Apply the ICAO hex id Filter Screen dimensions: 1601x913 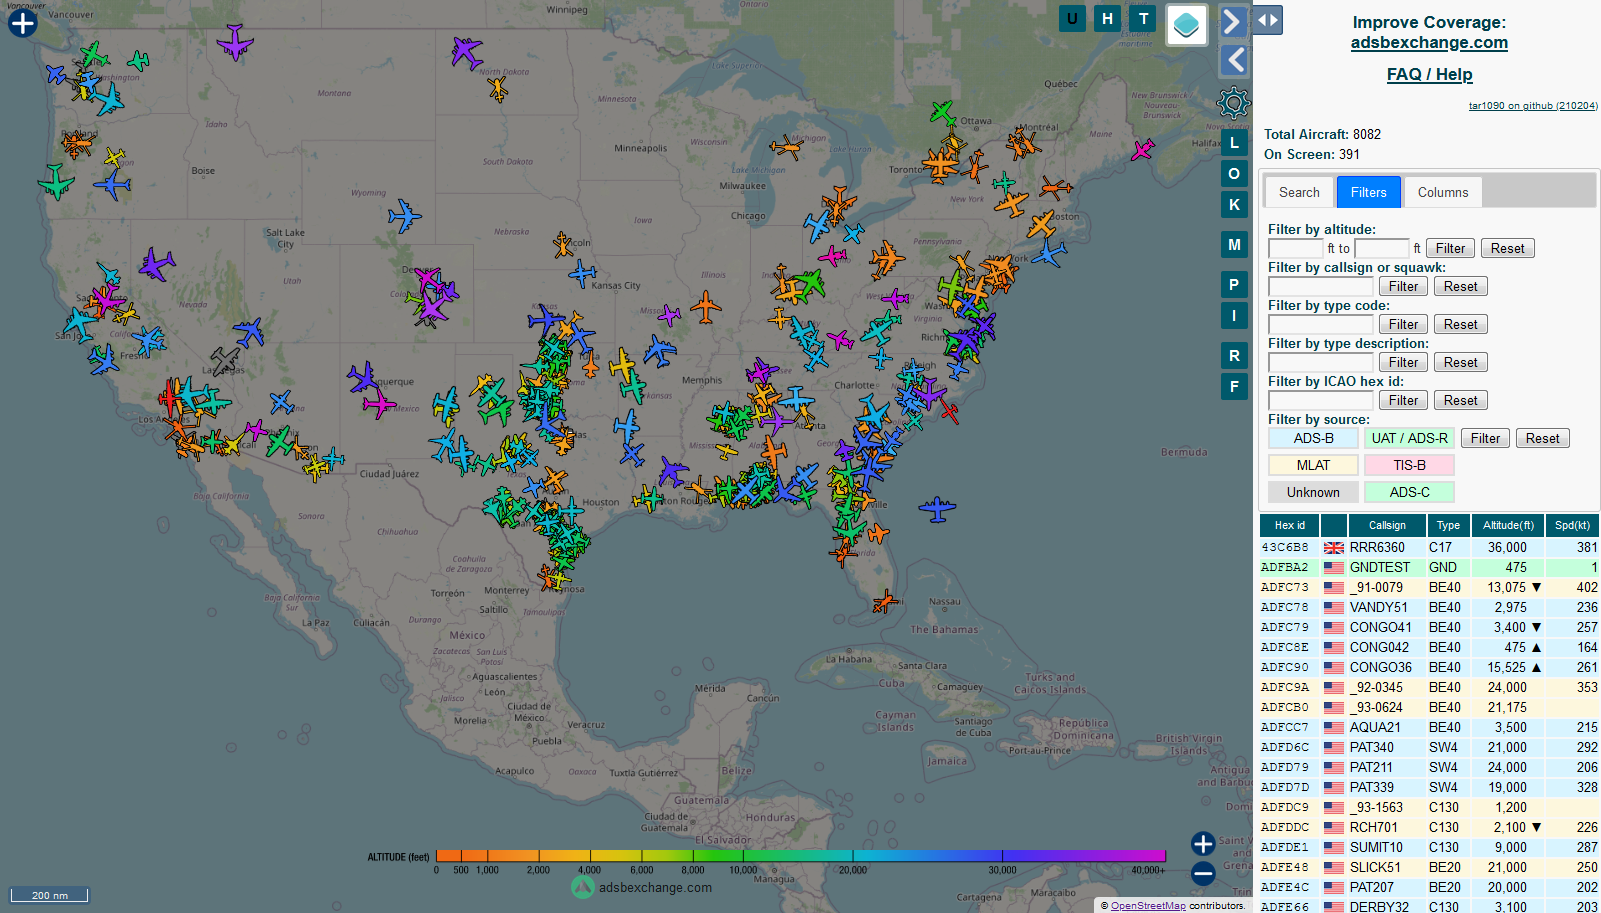coord(1403,400)
